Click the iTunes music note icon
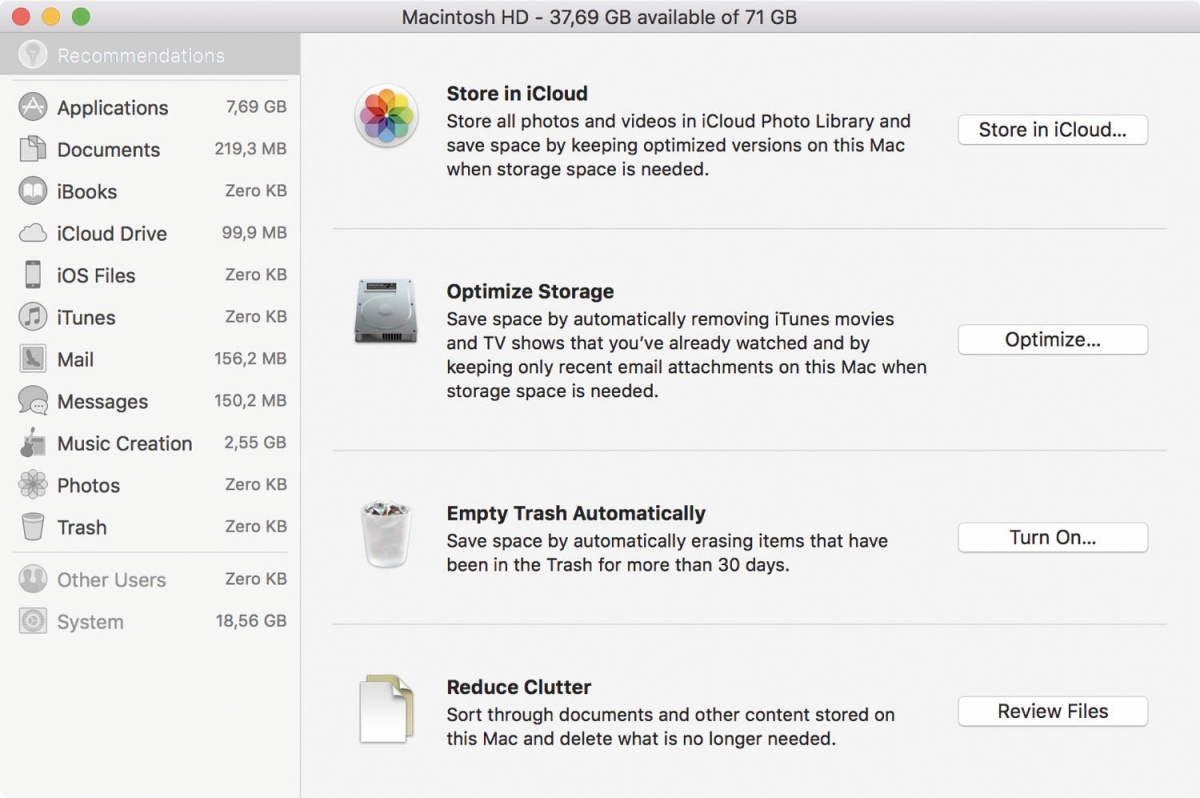Viewport: 1200px width, 798px height. (x=34, y=317)
